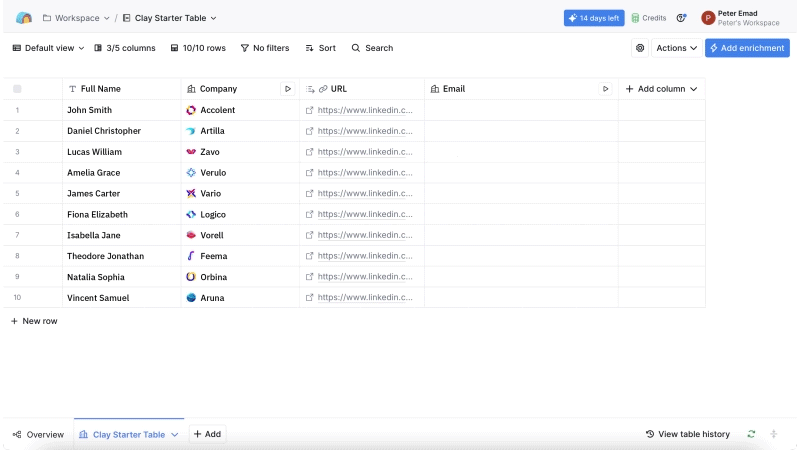800x450 pixels.
Task: Open the Actions dropdown
Action: pos(677,48)
